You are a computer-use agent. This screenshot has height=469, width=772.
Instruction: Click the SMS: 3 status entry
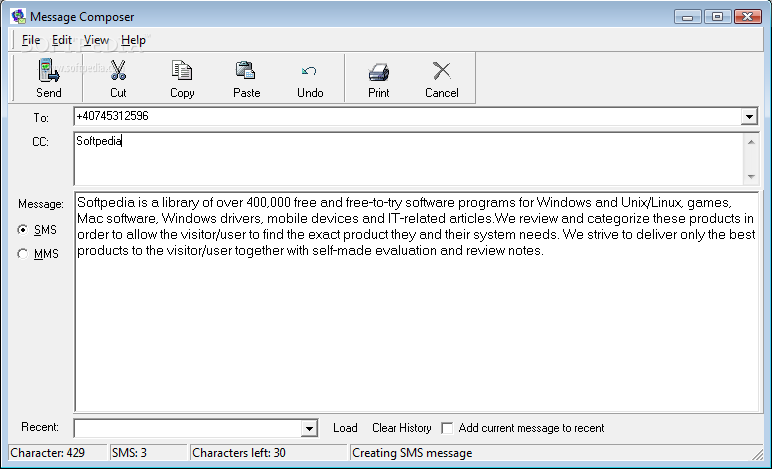click(x=149, y=453)
